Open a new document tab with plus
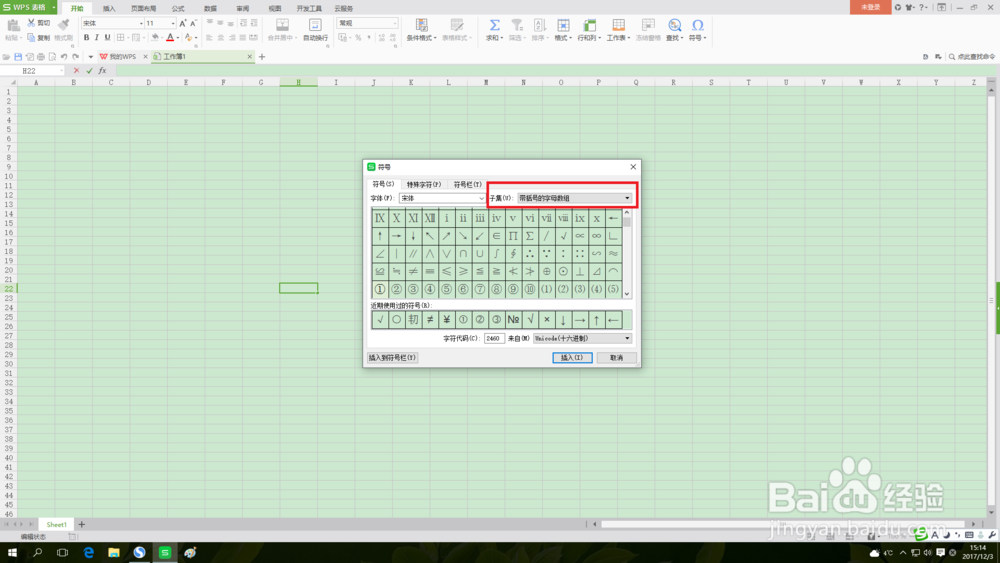Screen dimensions: 1000x563 261,57
